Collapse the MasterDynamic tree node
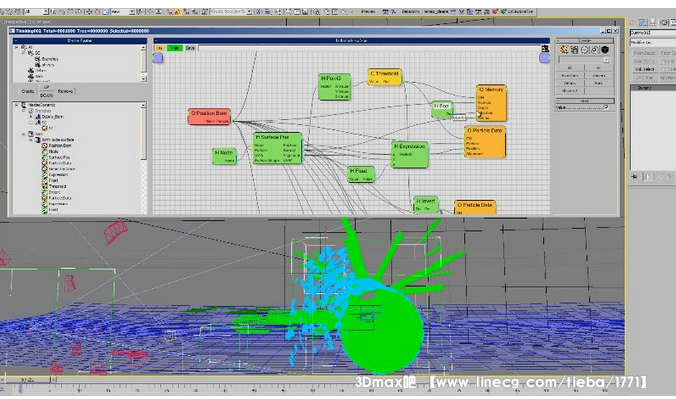Viewport: 676px width, 399px height. click(16, 105)
